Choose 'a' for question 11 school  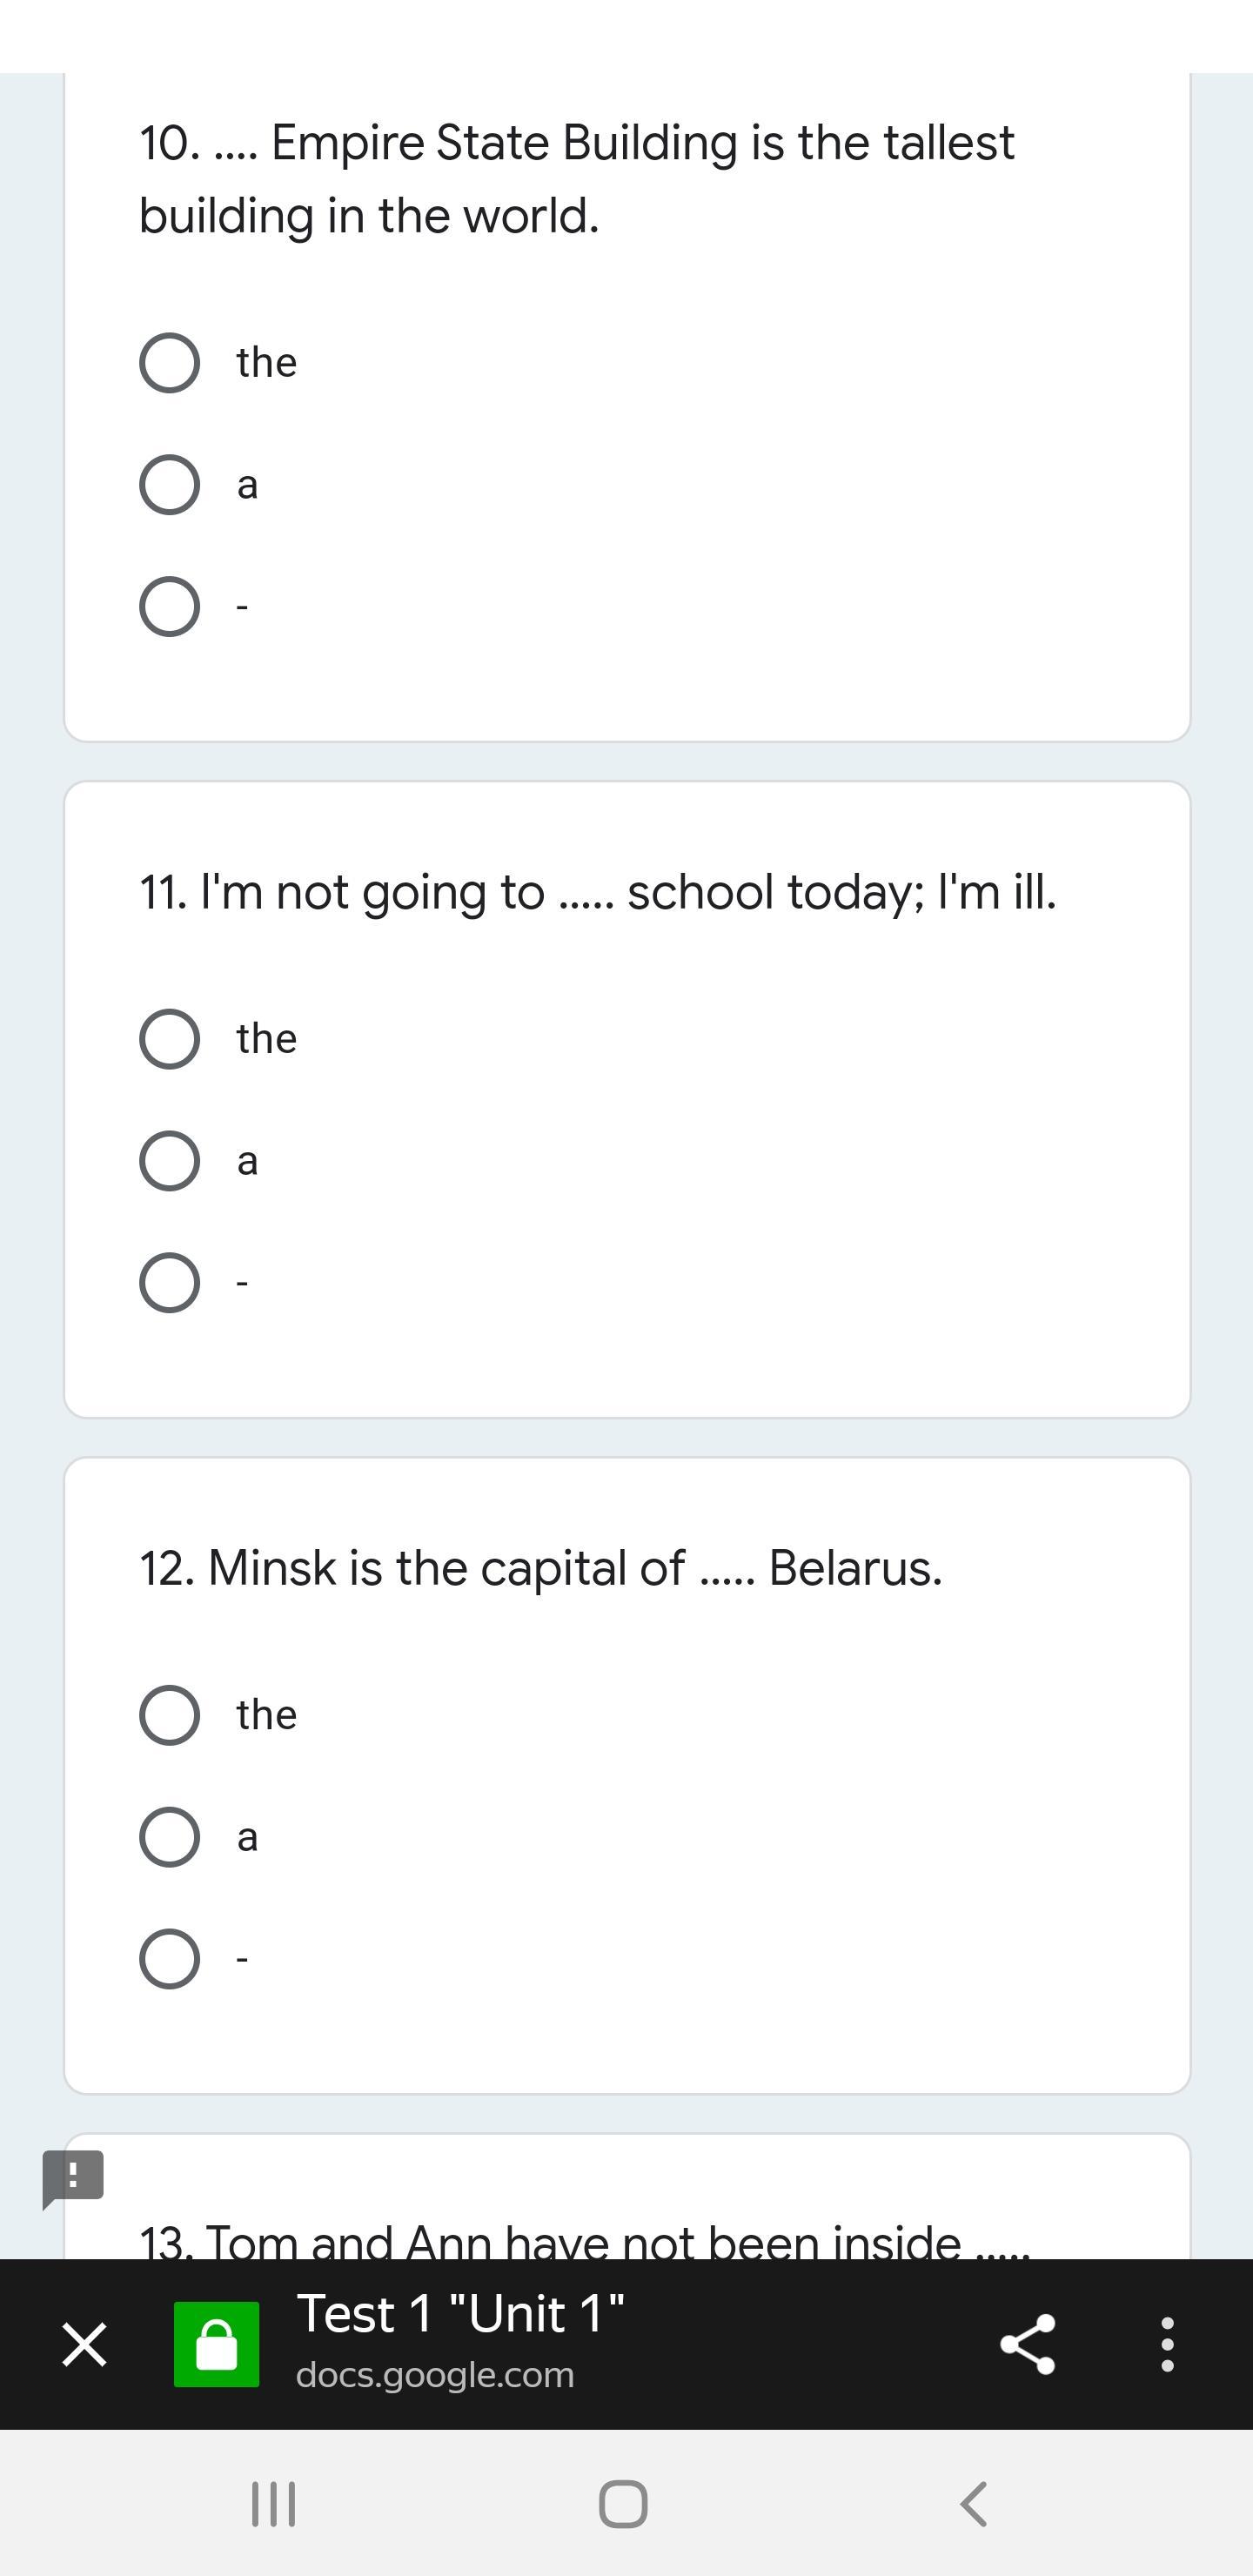point(169,1161)
